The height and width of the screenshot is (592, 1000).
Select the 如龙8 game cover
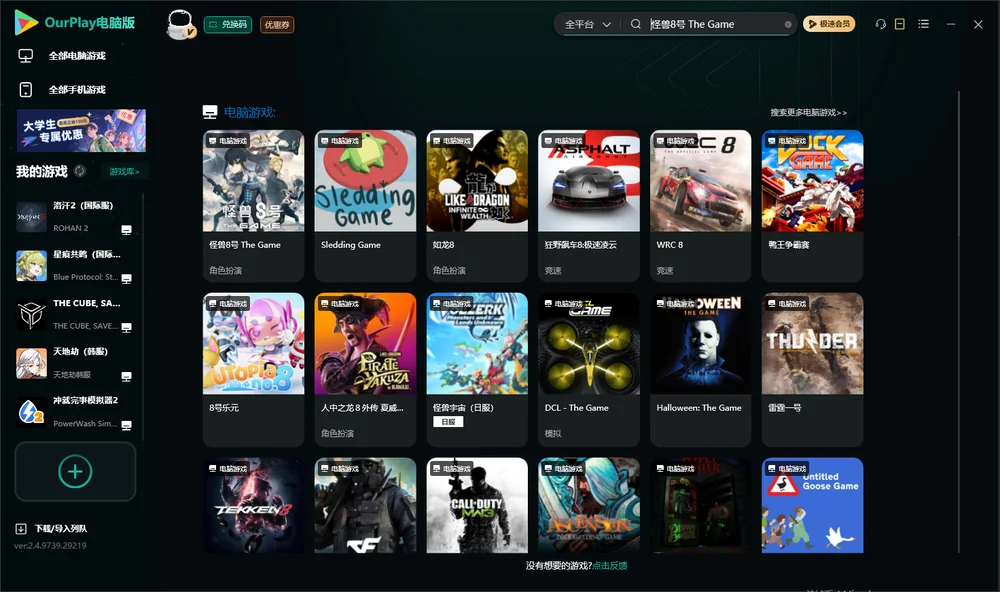click(477, 181)
